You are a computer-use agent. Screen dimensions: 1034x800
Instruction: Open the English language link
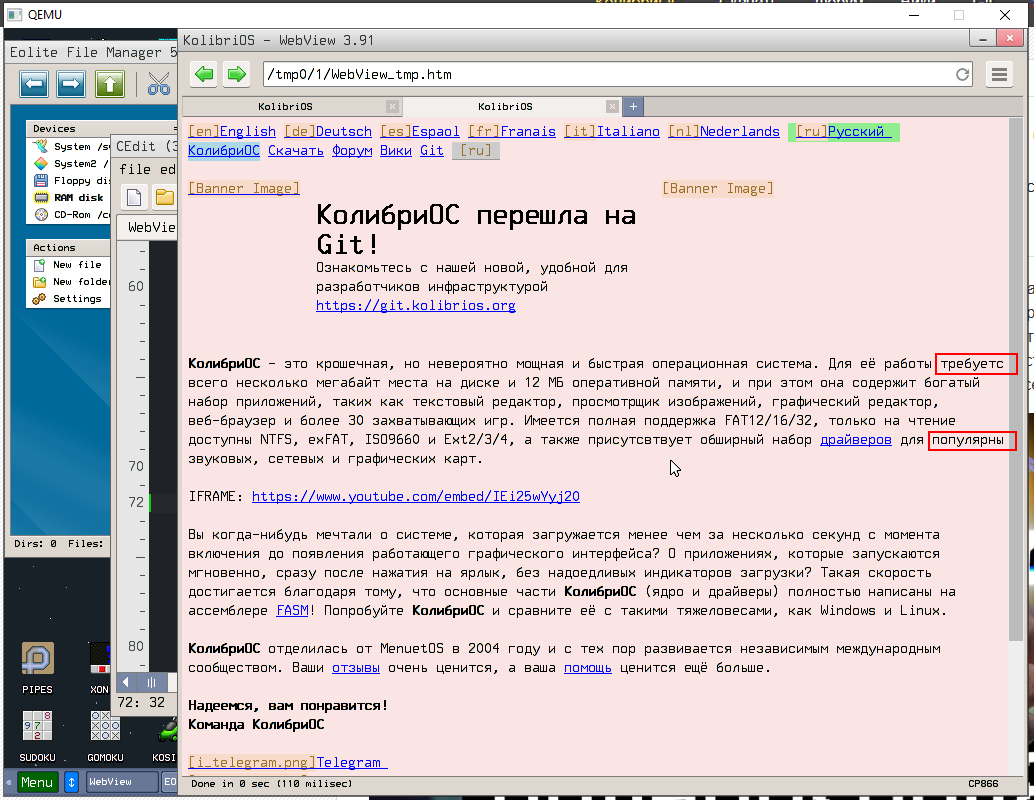(247, 131)
